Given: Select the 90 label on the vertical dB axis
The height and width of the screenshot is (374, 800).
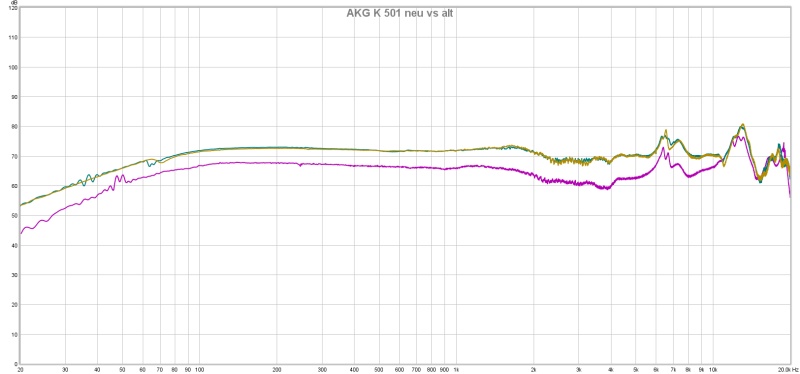Looking at the screenshot, I should tap(14, 97).
